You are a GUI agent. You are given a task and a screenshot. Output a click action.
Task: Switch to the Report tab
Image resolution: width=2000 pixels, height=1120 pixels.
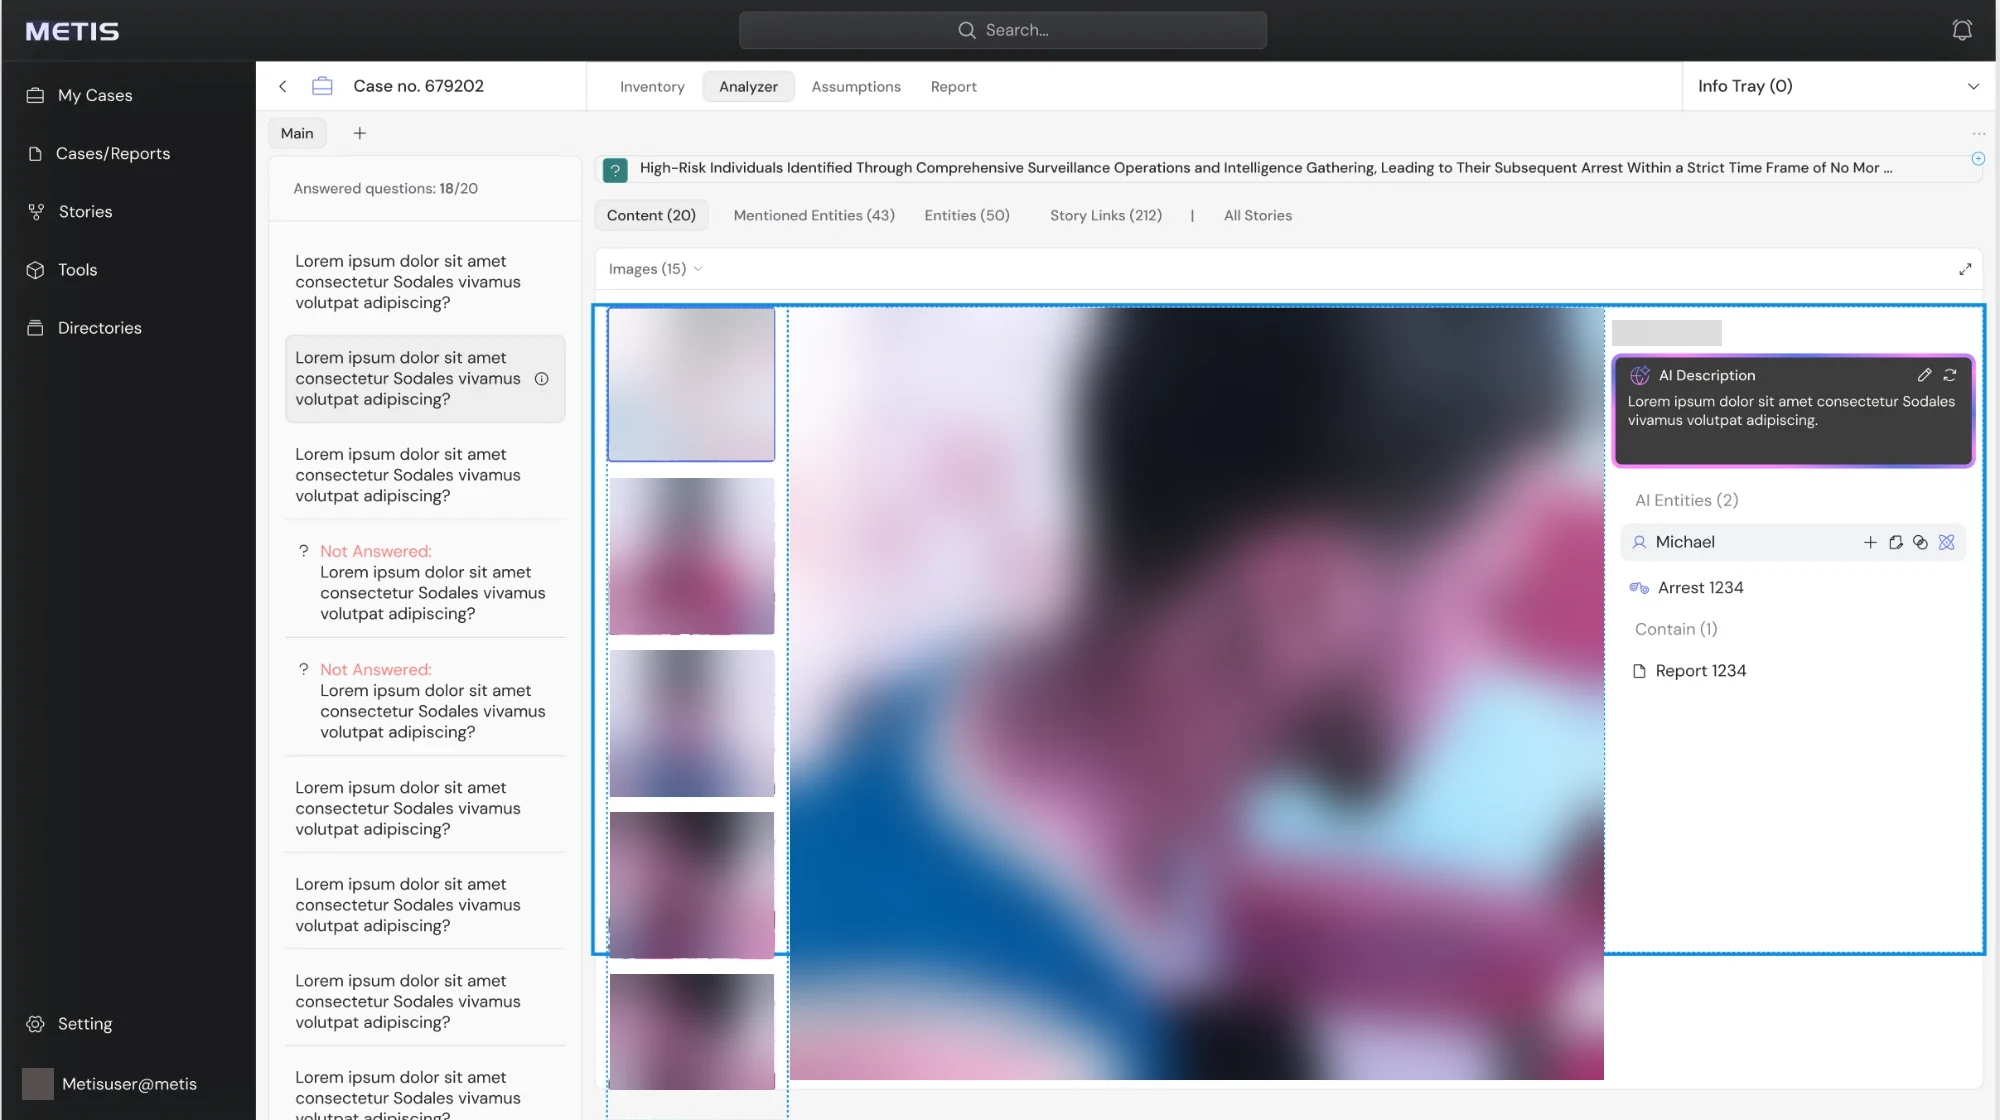point(953,87)
